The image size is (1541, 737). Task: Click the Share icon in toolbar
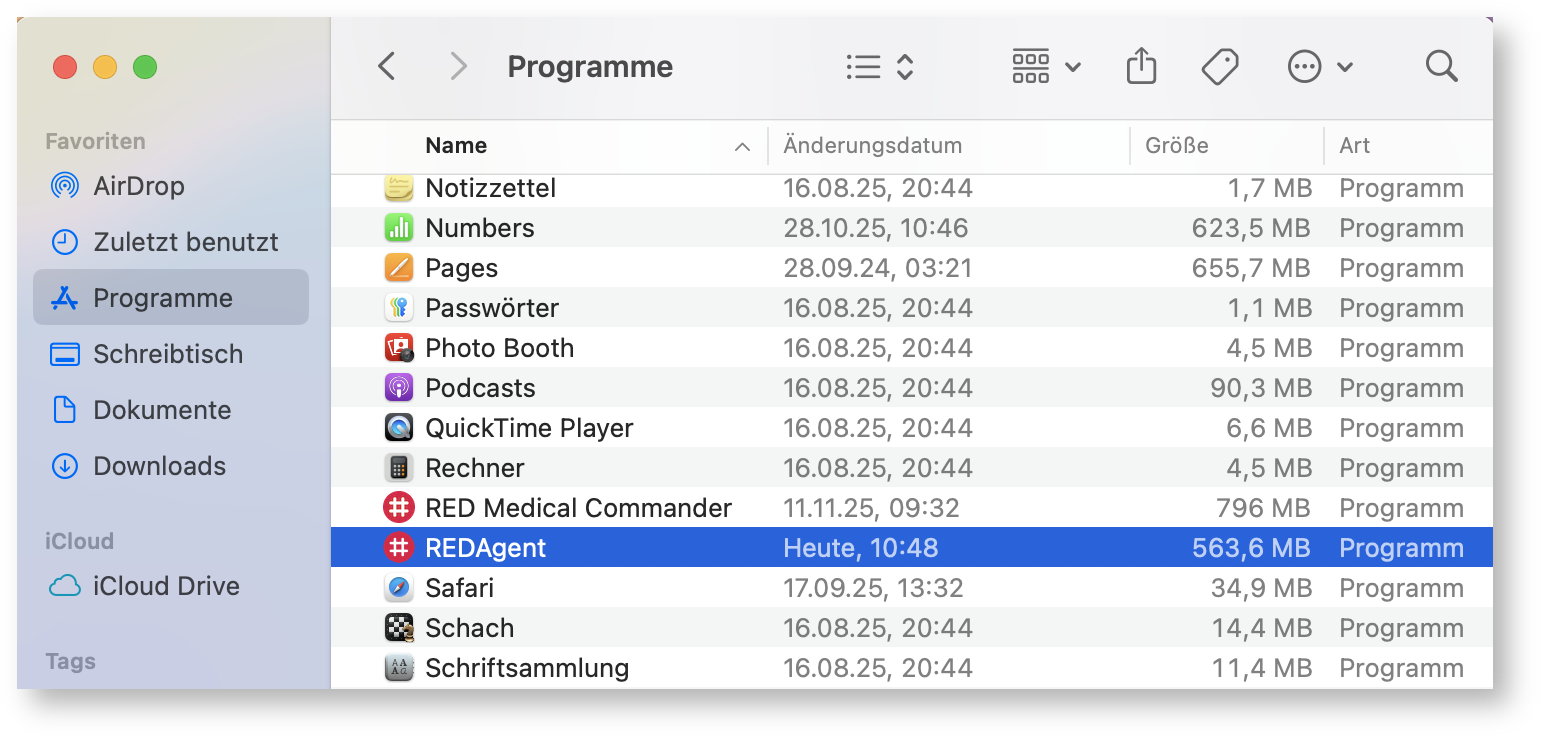coord(1141,67)
